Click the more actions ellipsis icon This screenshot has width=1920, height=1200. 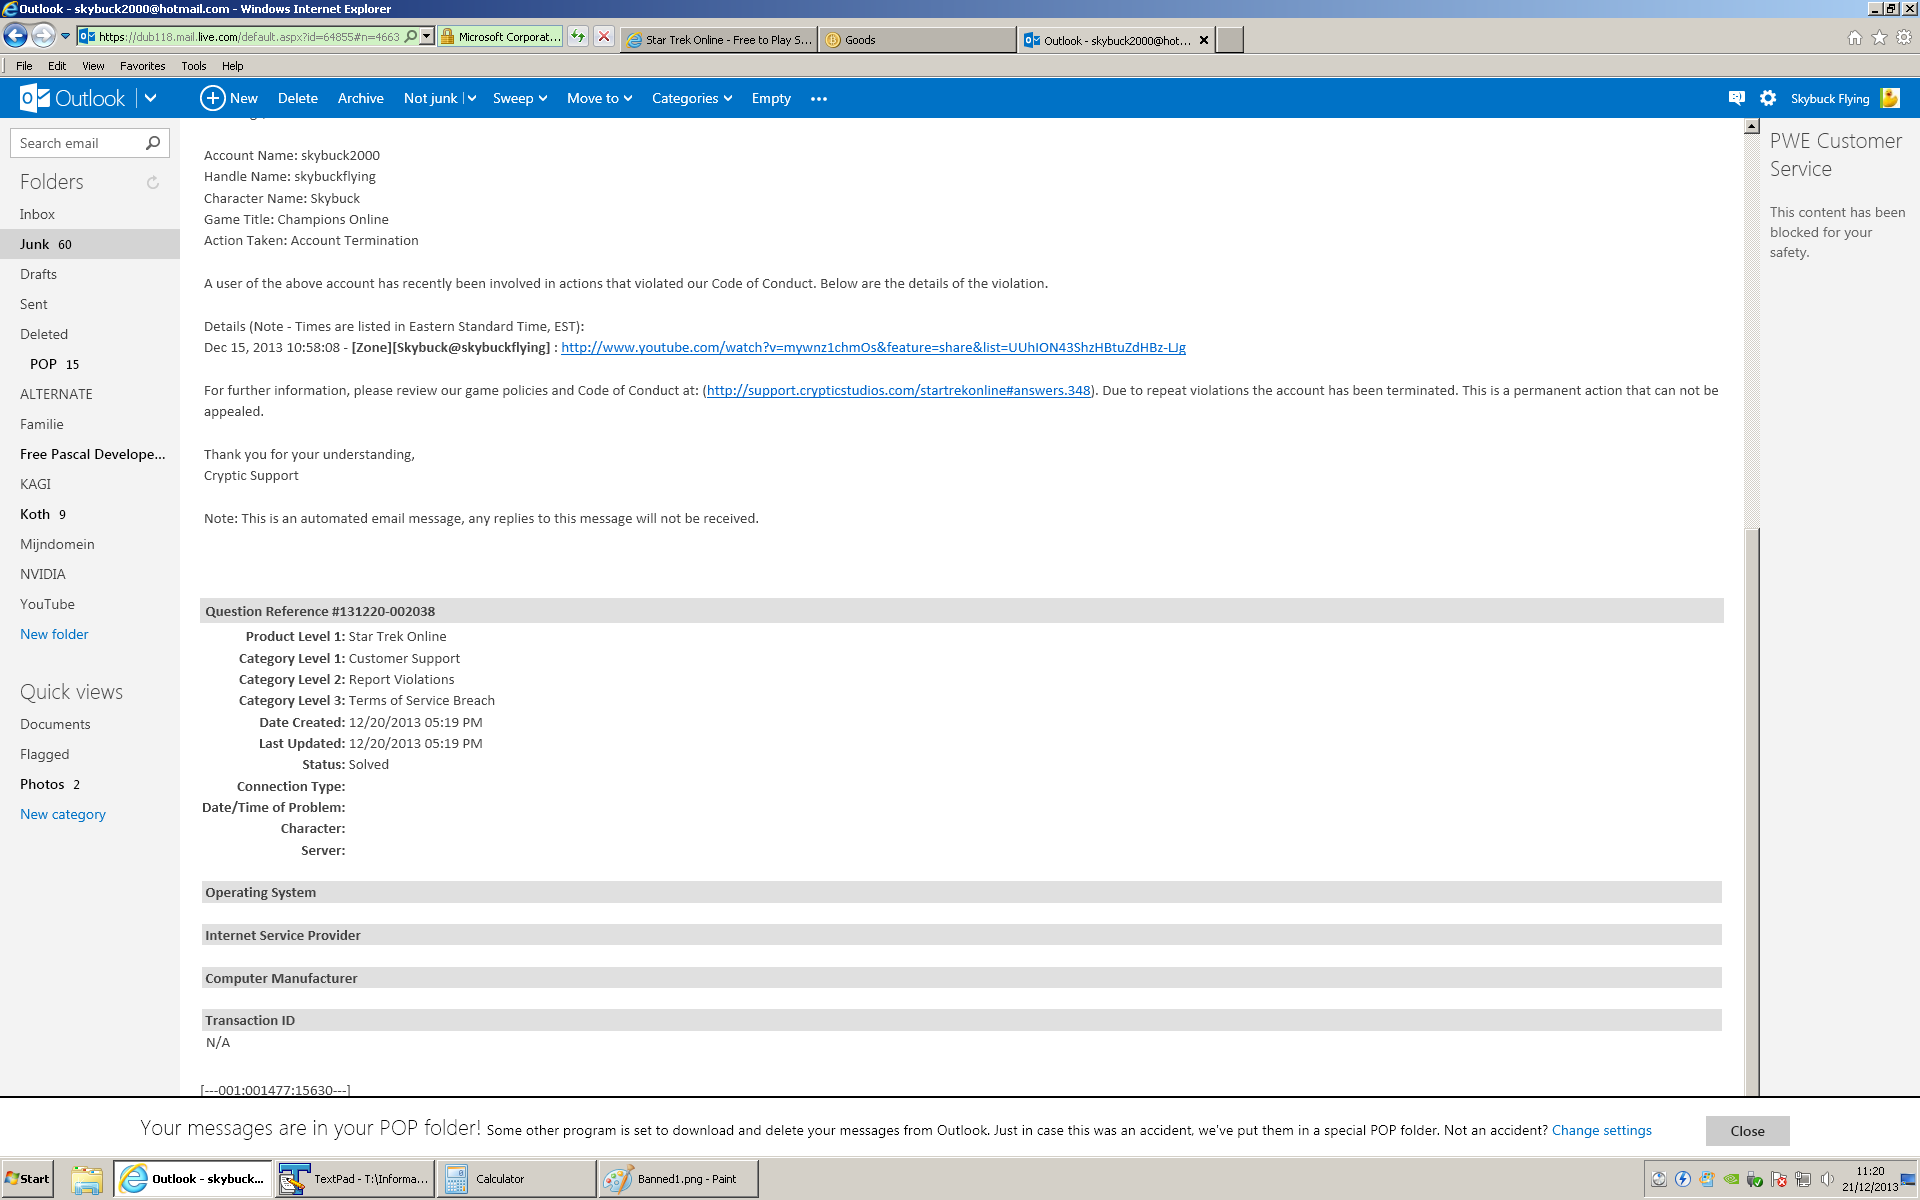tap(819, 99)
